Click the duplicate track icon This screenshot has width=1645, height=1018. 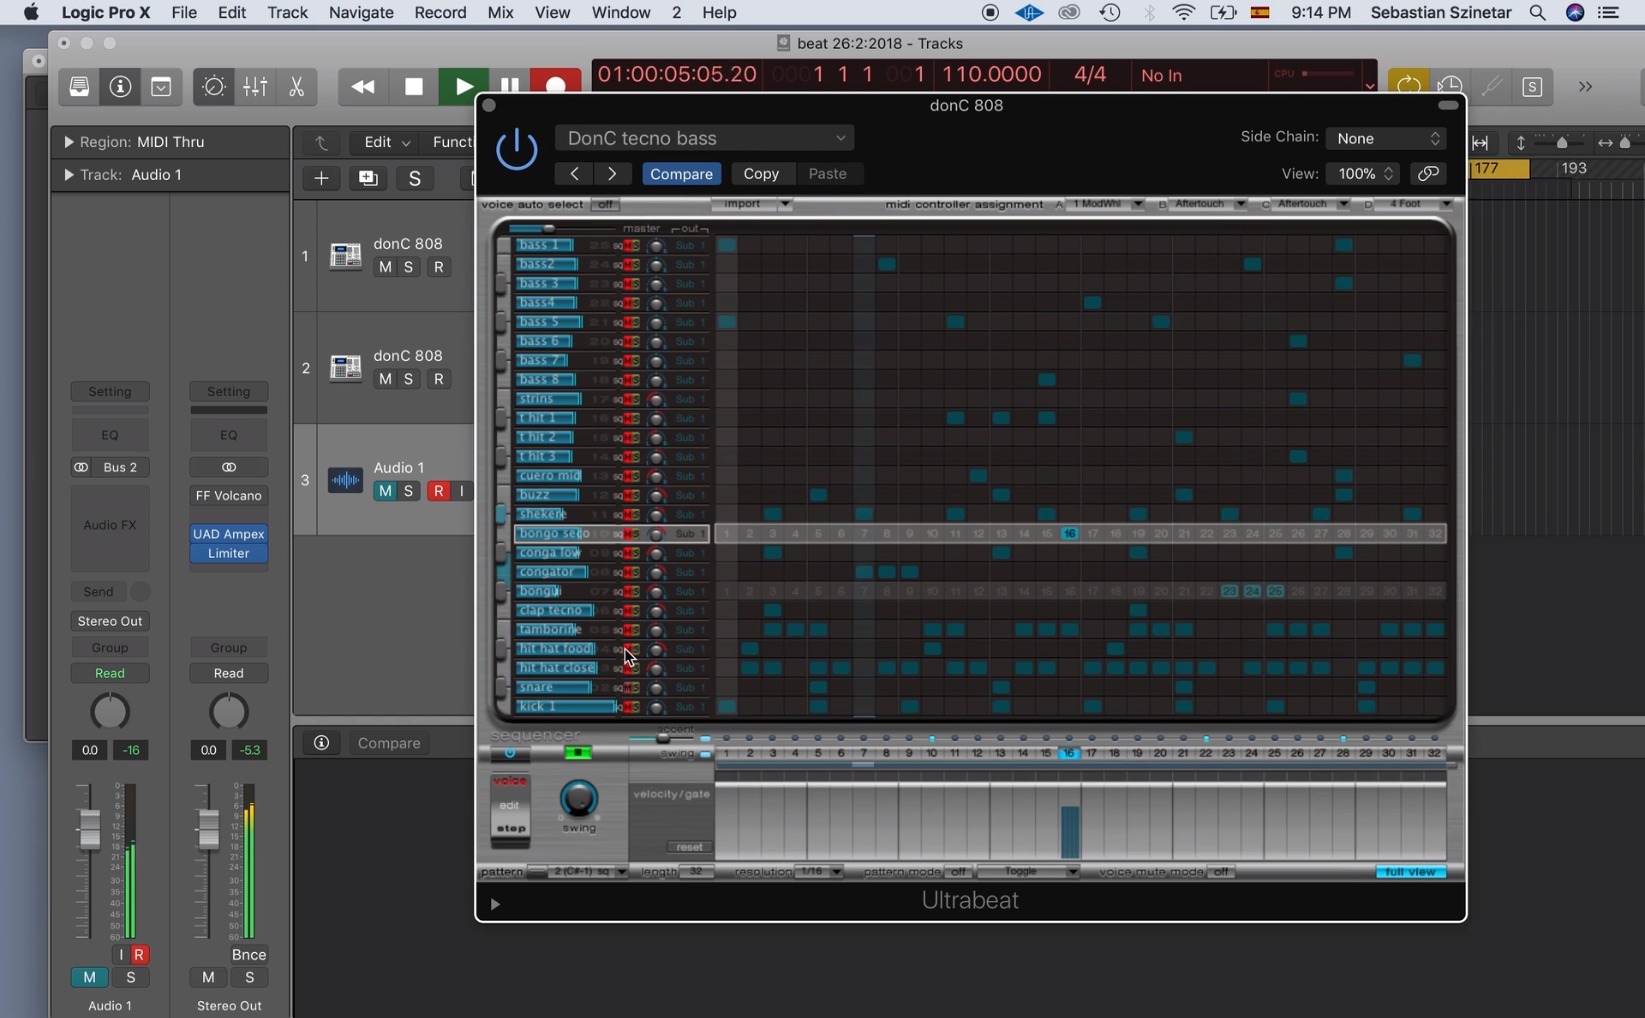coord(368,178)
